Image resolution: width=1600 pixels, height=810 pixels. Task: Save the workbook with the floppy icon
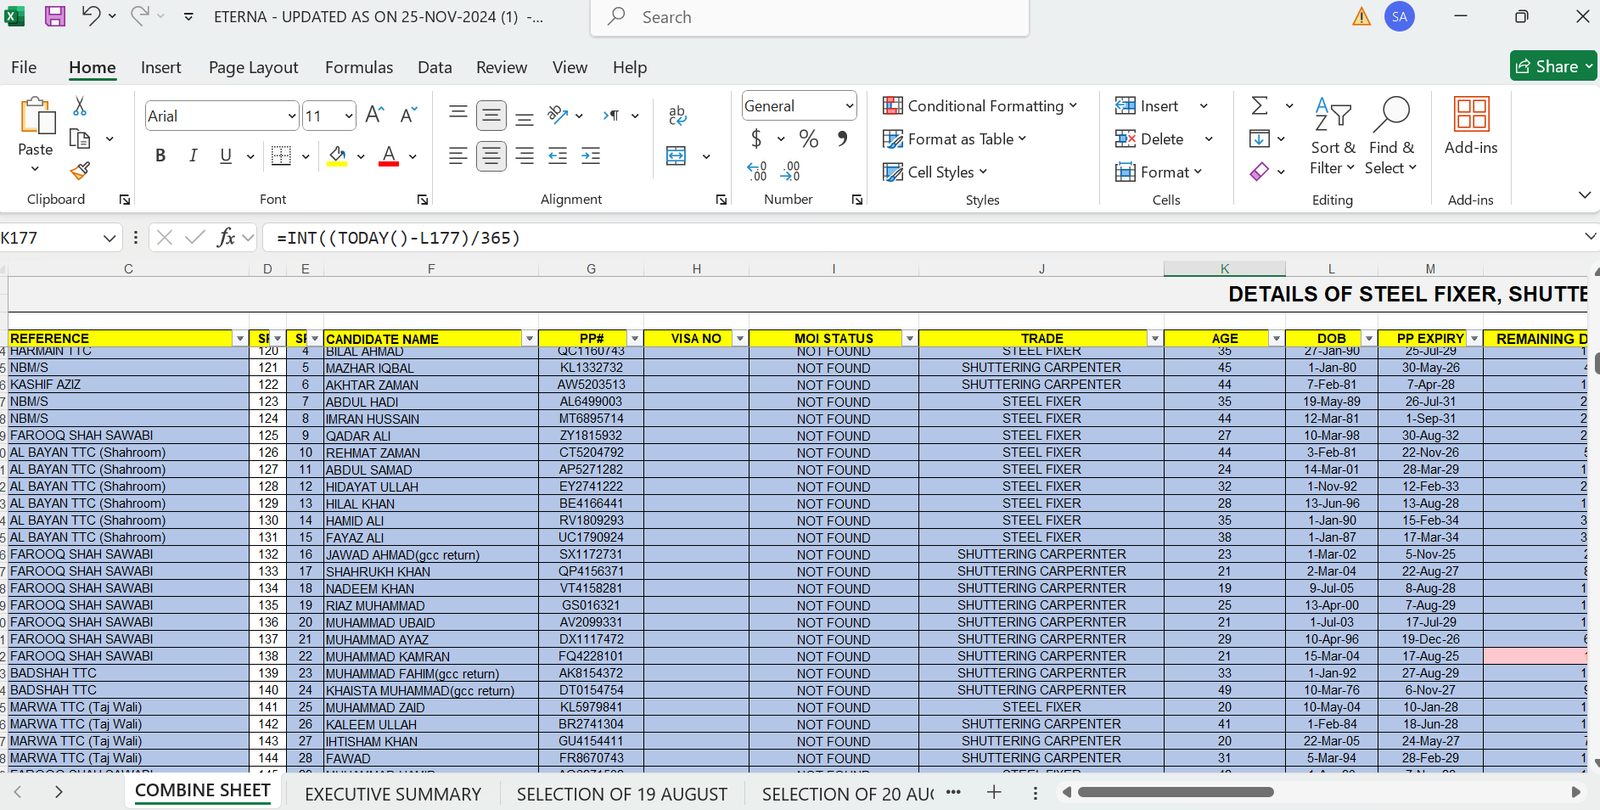[55, 16]
